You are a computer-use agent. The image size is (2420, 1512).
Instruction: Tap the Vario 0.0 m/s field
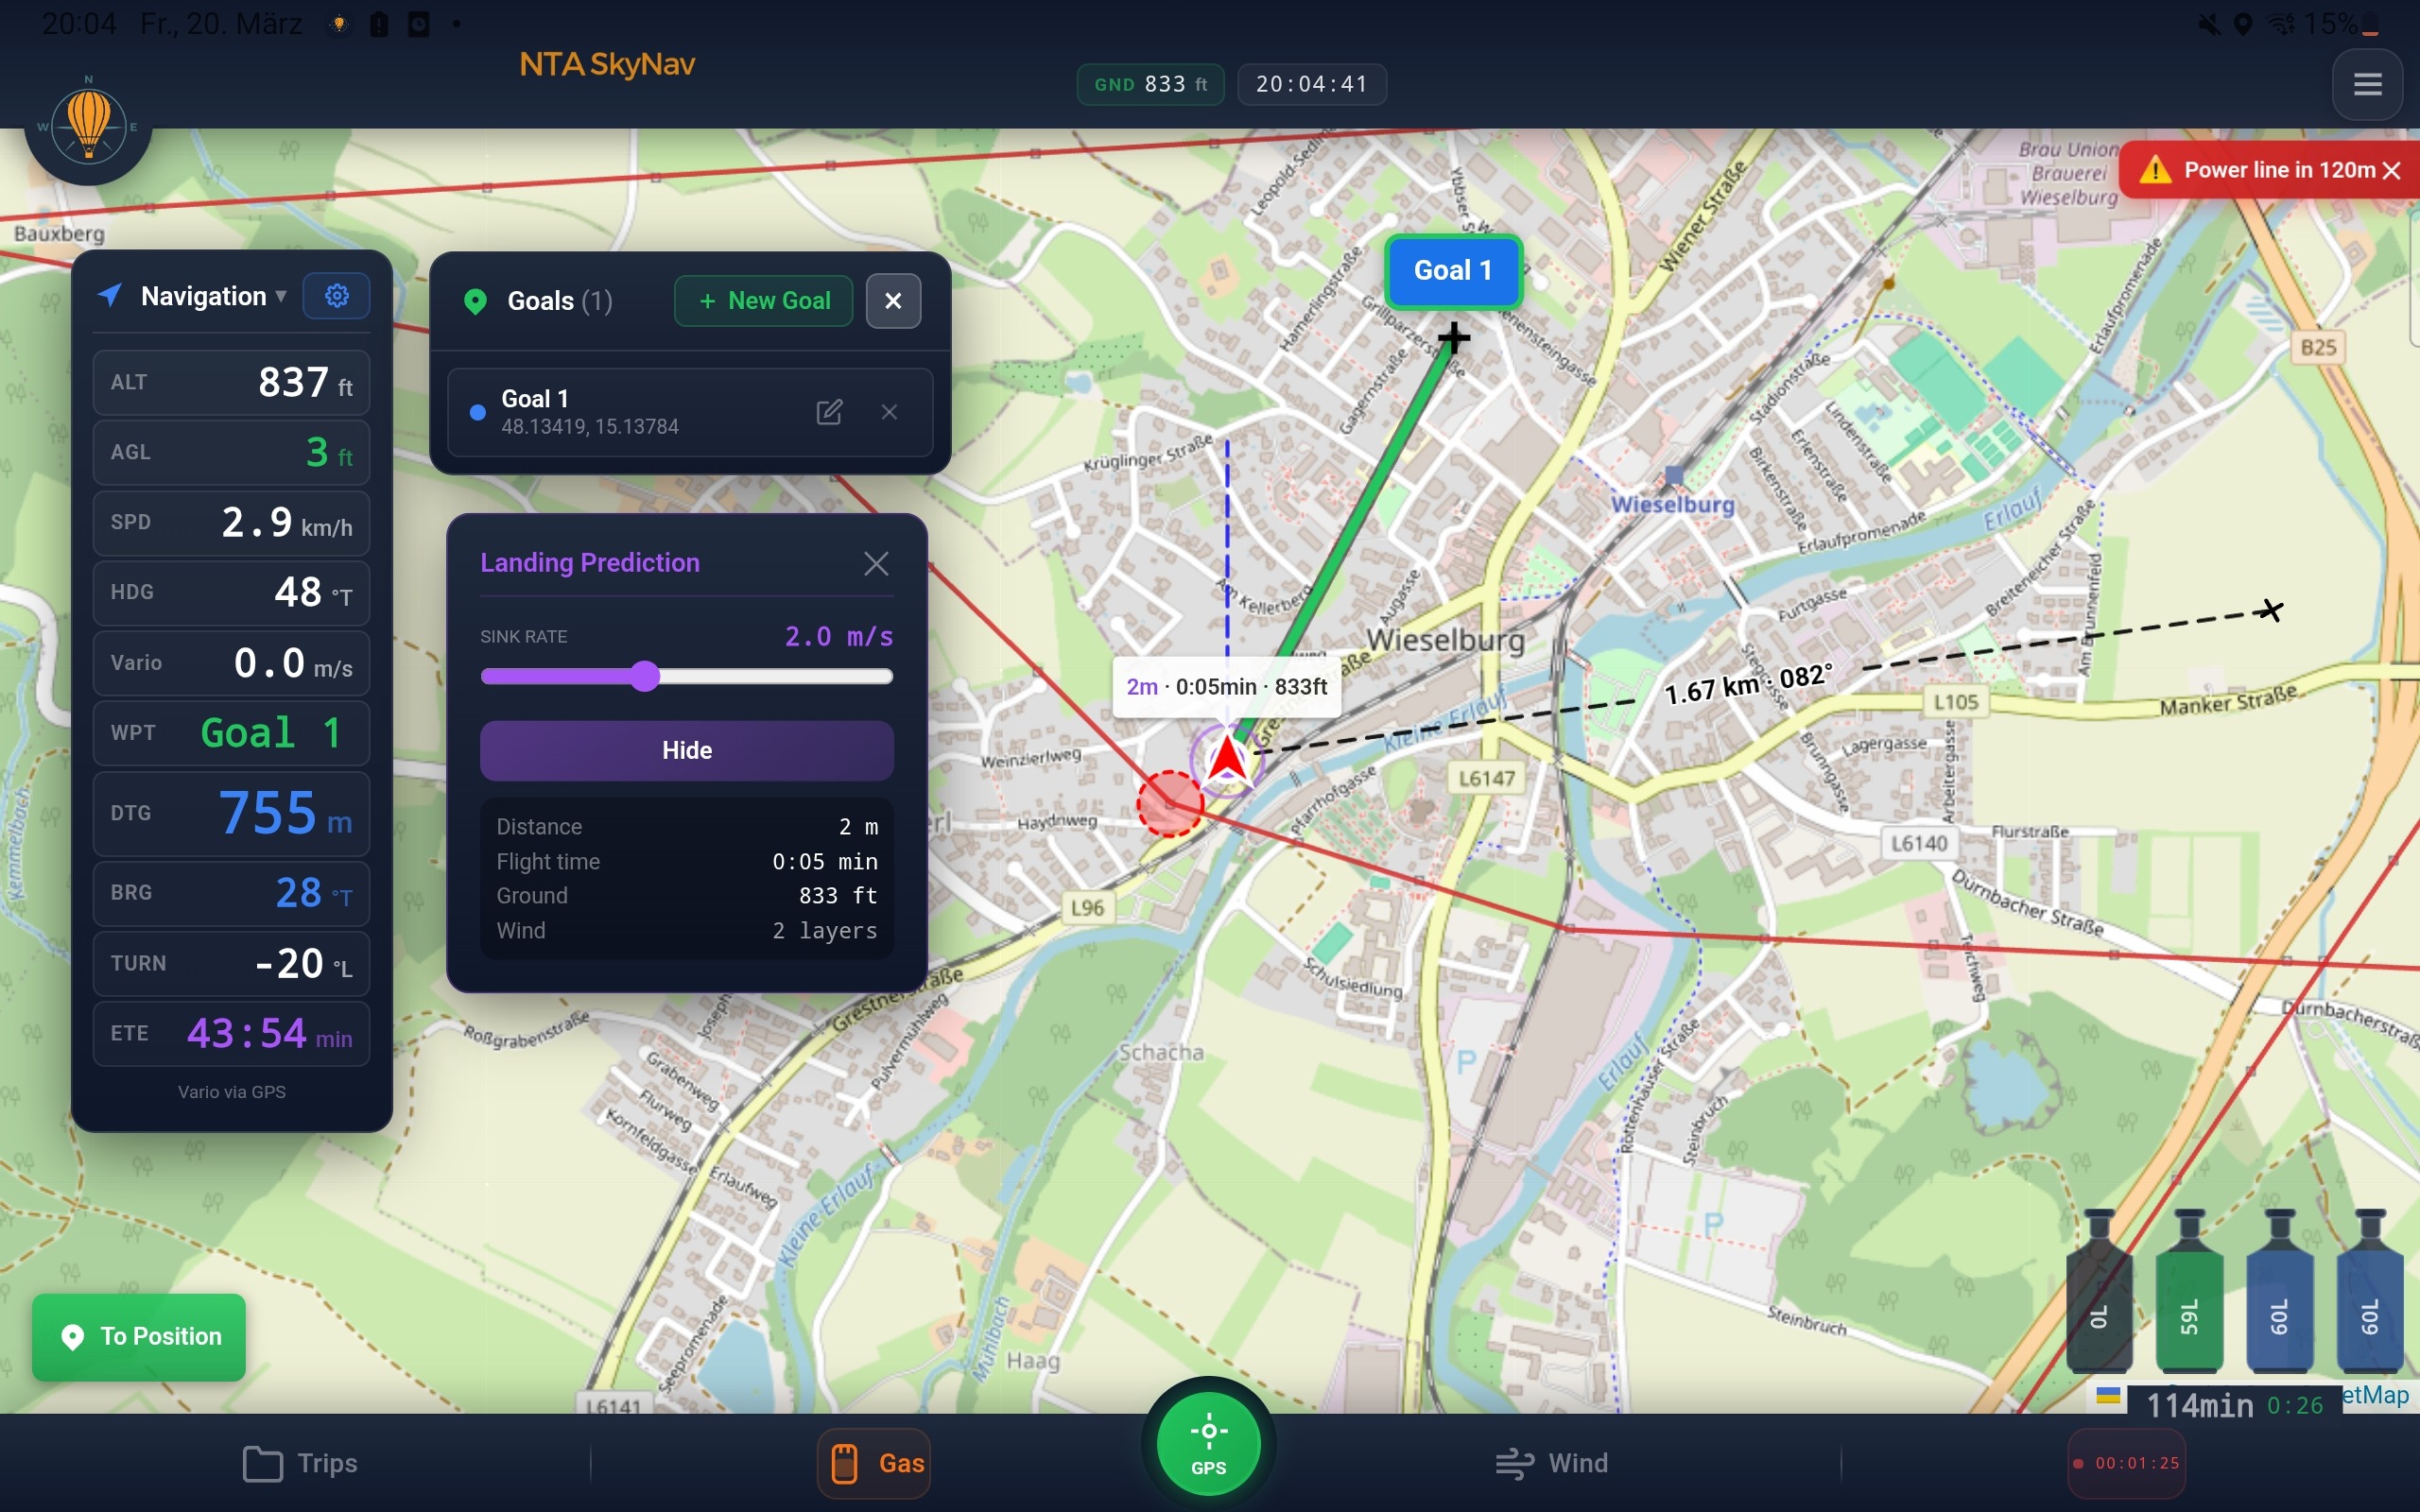coord(231,663)
